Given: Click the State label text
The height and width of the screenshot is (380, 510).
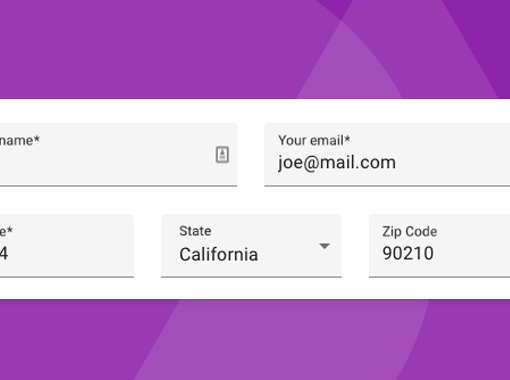Looking at the screenshot, I should point(195,231).
